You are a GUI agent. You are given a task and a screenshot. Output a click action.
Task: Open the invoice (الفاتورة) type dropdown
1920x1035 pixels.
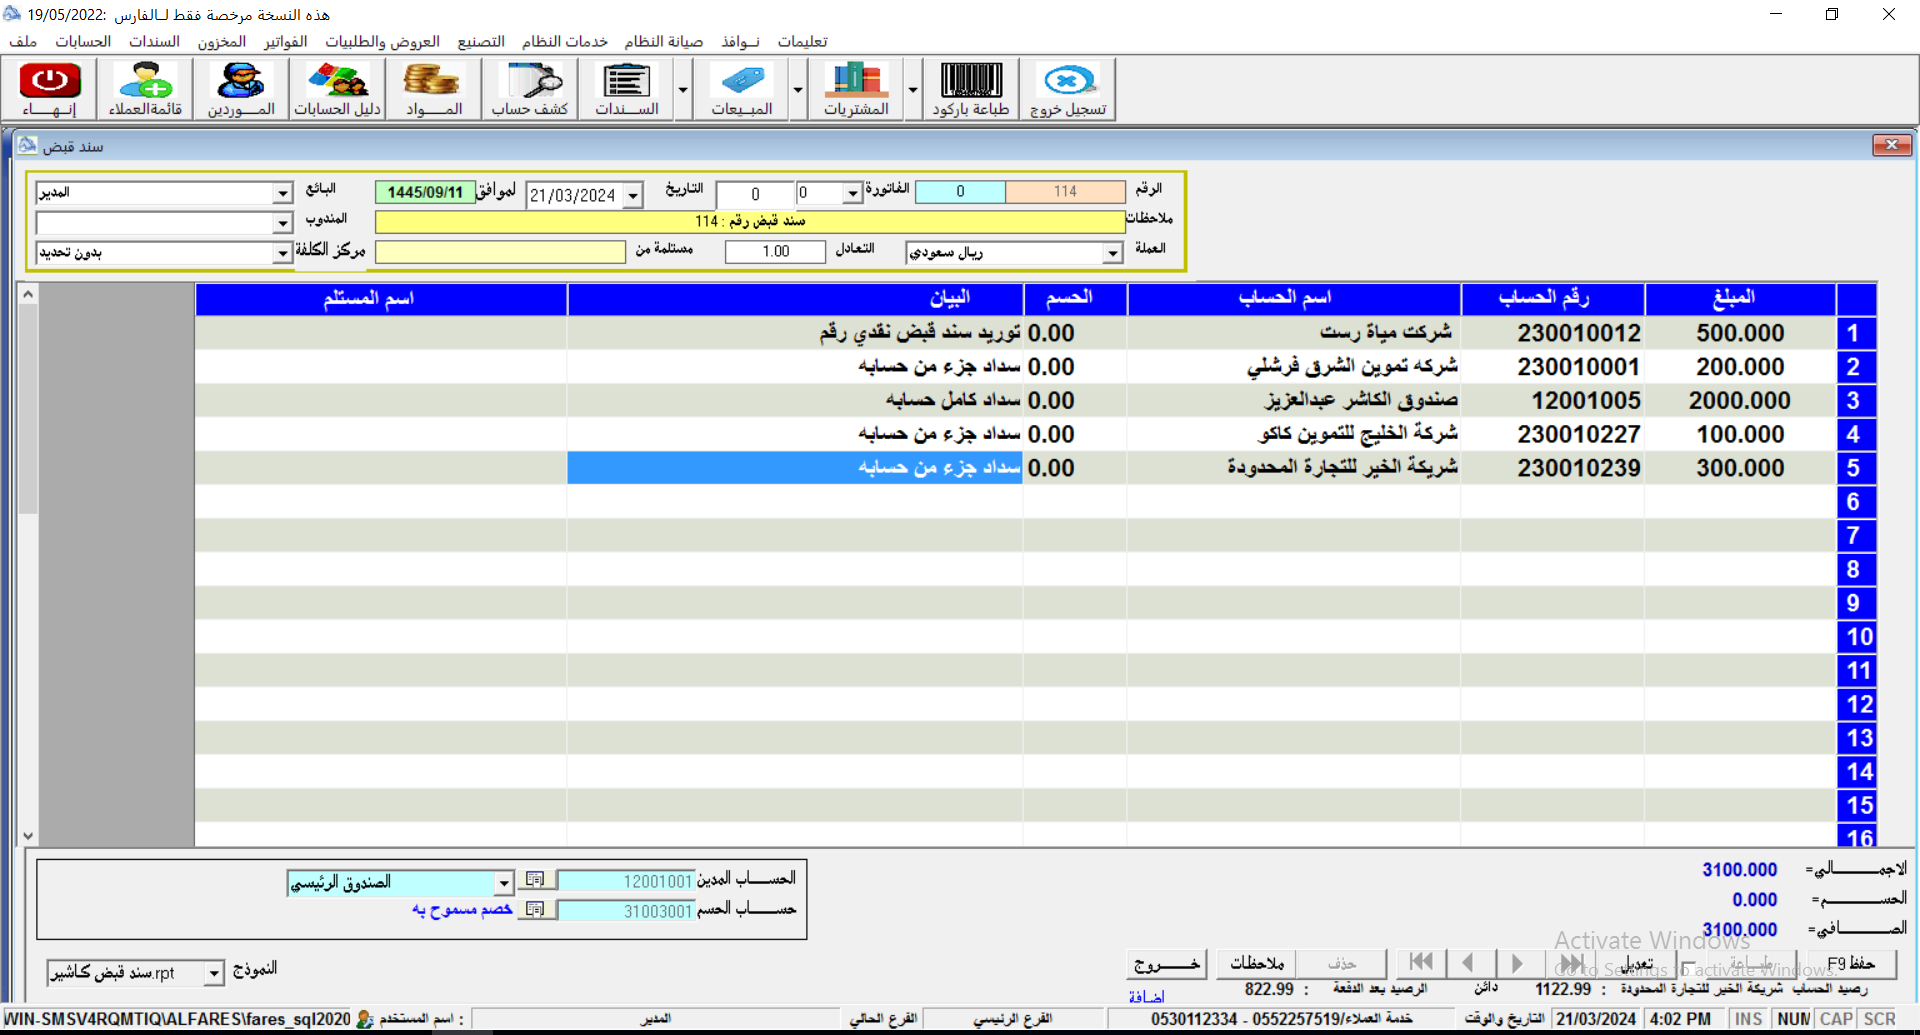pos(852,193)
